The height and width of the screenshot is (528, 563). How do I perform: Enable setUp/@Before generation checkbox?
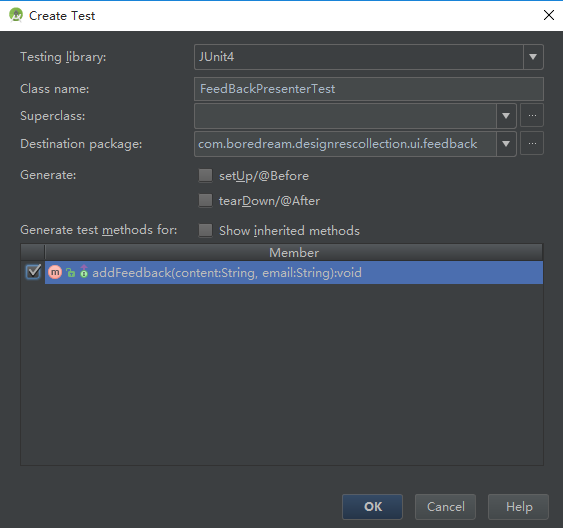pyautogui.click(x=205, y=176)
